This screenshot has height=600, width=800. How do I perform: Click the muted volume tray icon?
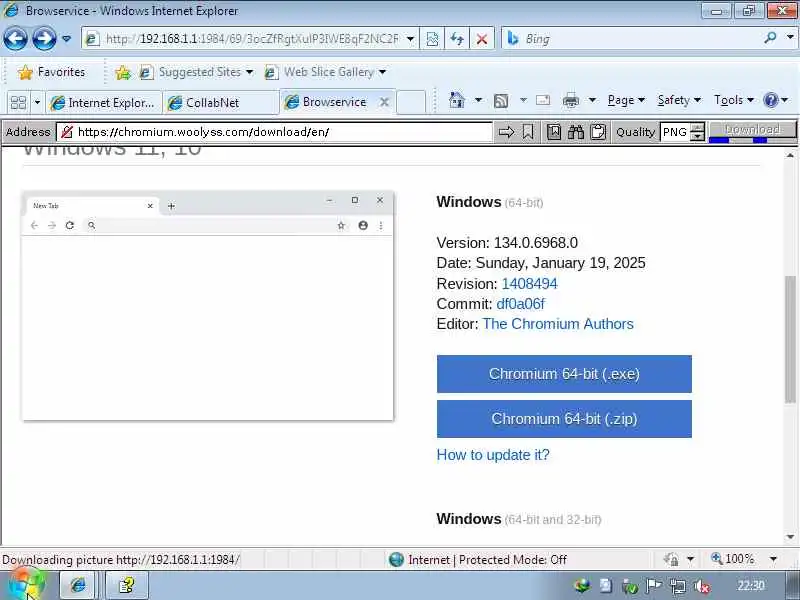tap(702, 586)
